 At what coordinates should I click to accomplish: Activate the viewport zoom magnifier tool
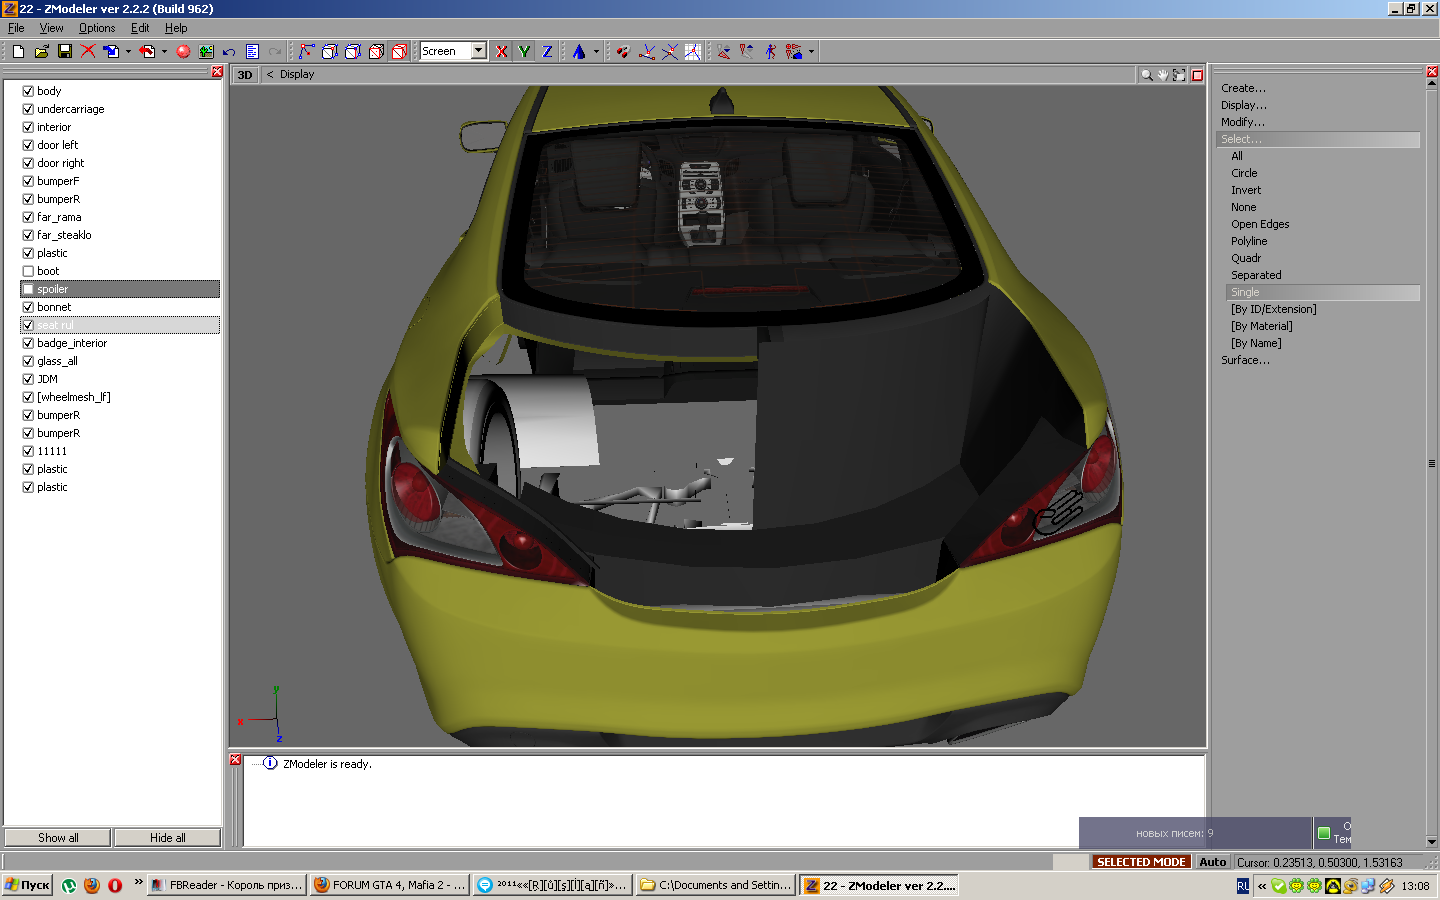(1146, 75)
